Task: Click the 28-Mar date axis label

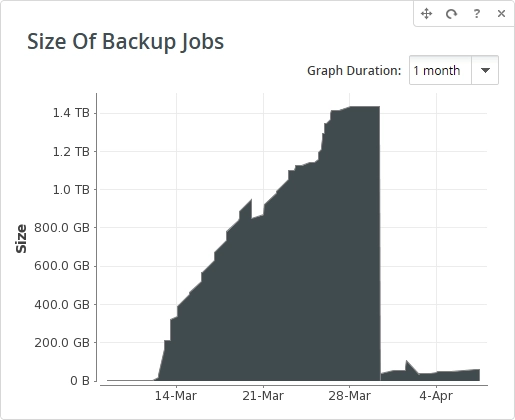Action: coord(349,396)
